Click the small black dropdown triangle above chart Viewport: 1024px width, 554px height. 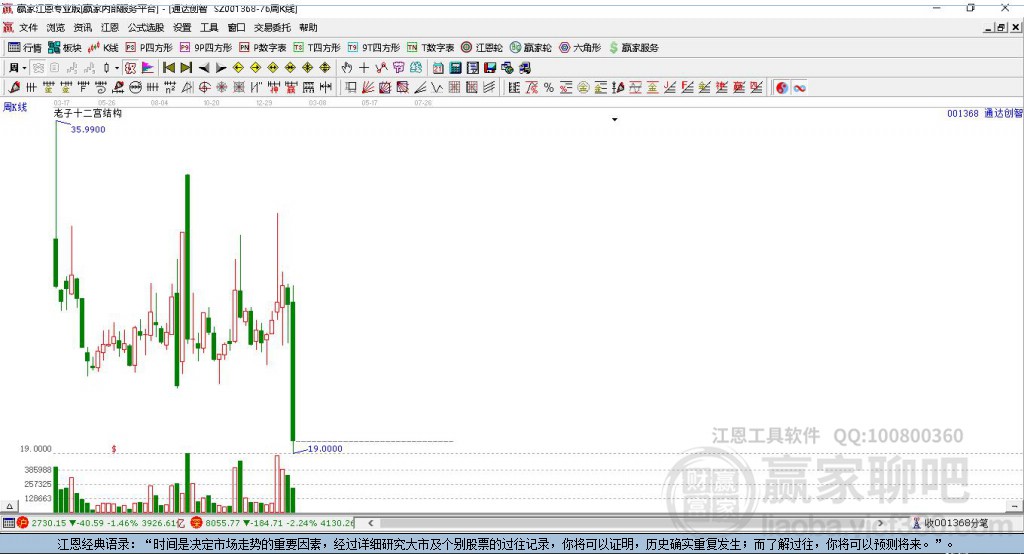coord(615,120)
